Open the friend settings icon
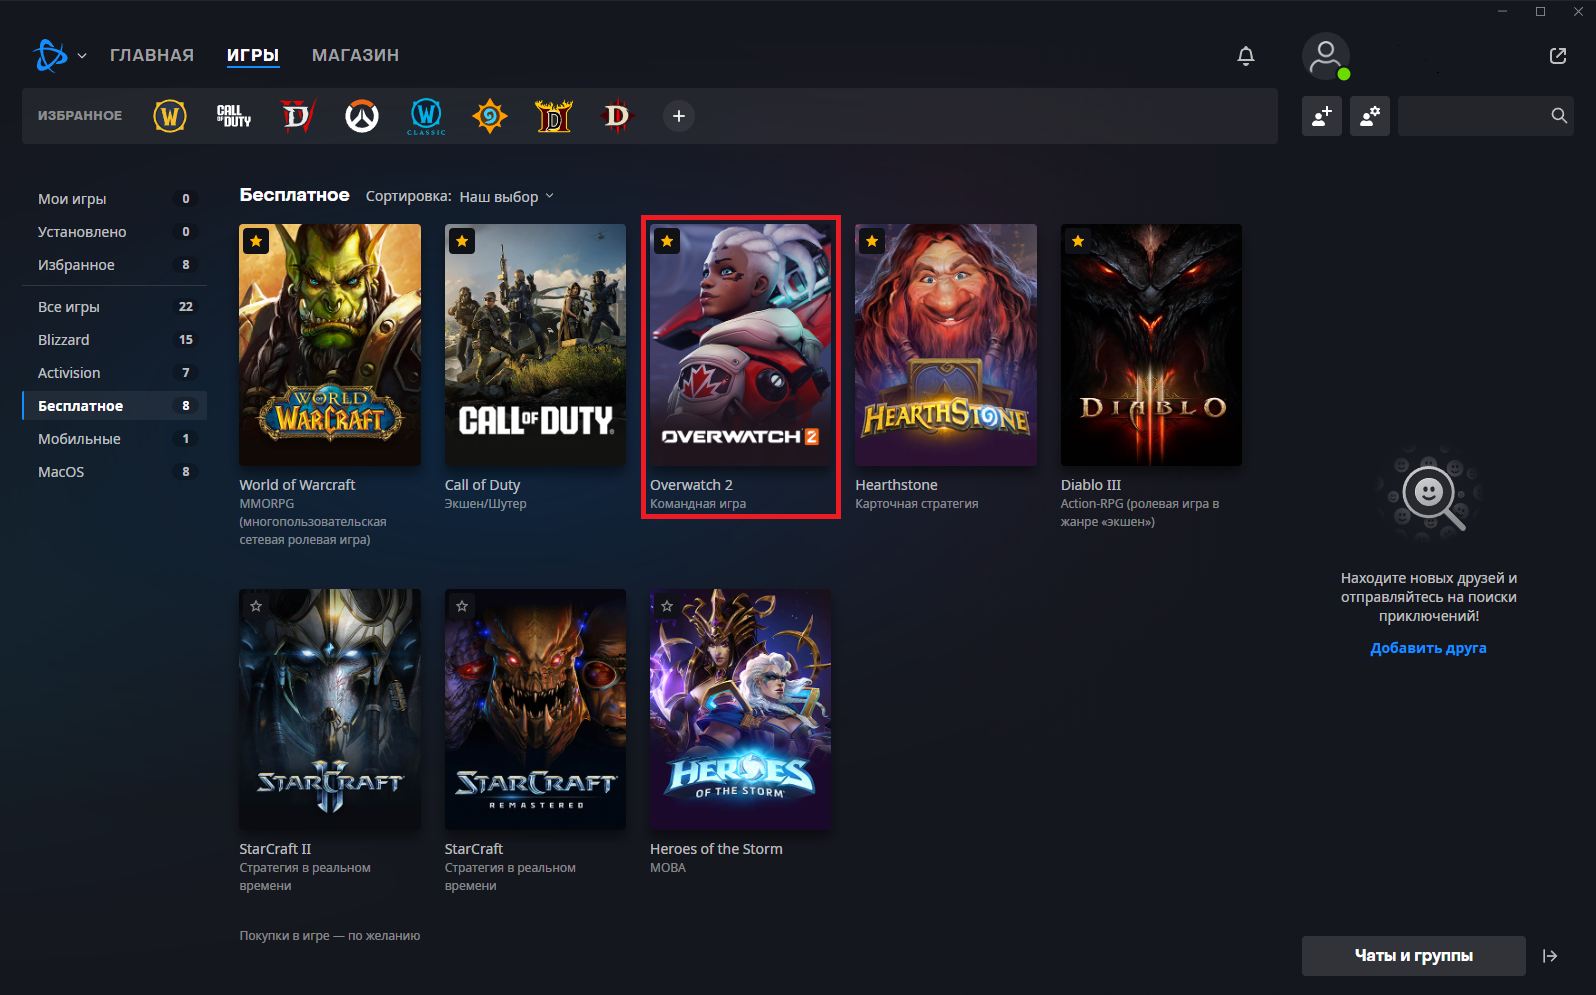 click(1369, 116)
